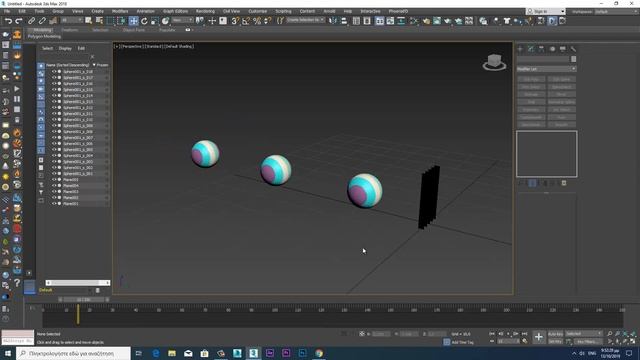Screen dimensions: 640x360
Task: Activate the Select and Uniform Scale tool
Action: pos(155,21)
